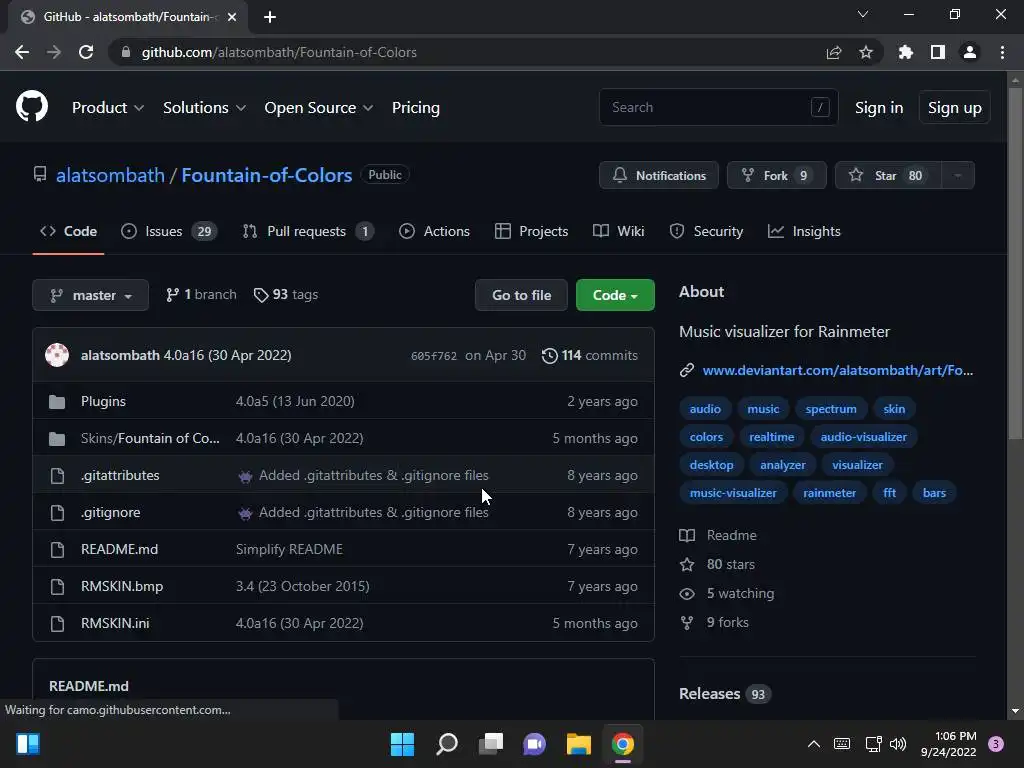Open the Projects tab
Image resolution: width=1024 pixels, height=768 pixels.
pos(532,231)
